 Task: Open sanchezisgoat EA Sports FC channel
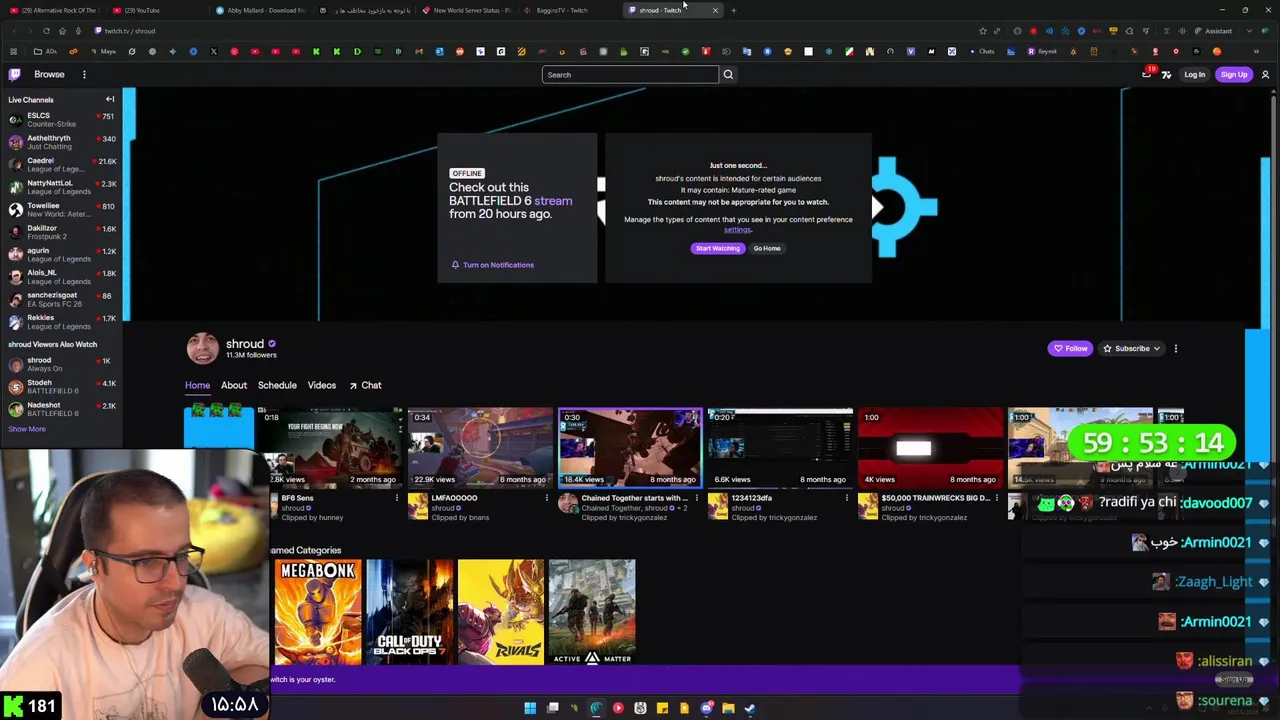(61, 299)
